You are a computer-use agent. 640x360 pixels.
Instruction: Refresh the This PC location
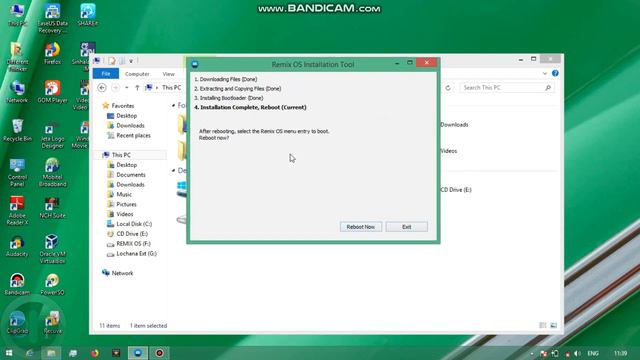tap(448, 88)
